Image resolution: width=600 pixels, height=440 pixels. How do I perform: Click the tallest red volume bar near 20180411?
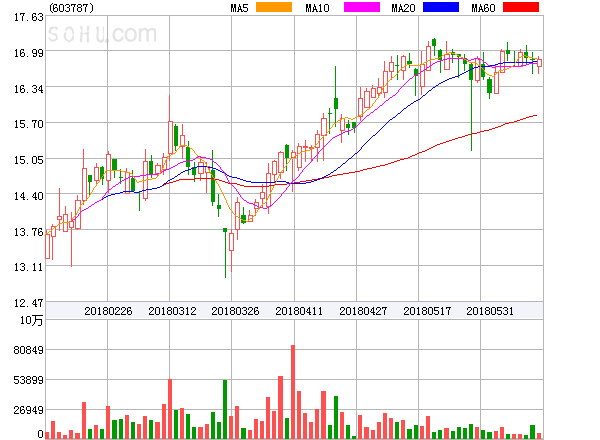click(x=293, y=391)
